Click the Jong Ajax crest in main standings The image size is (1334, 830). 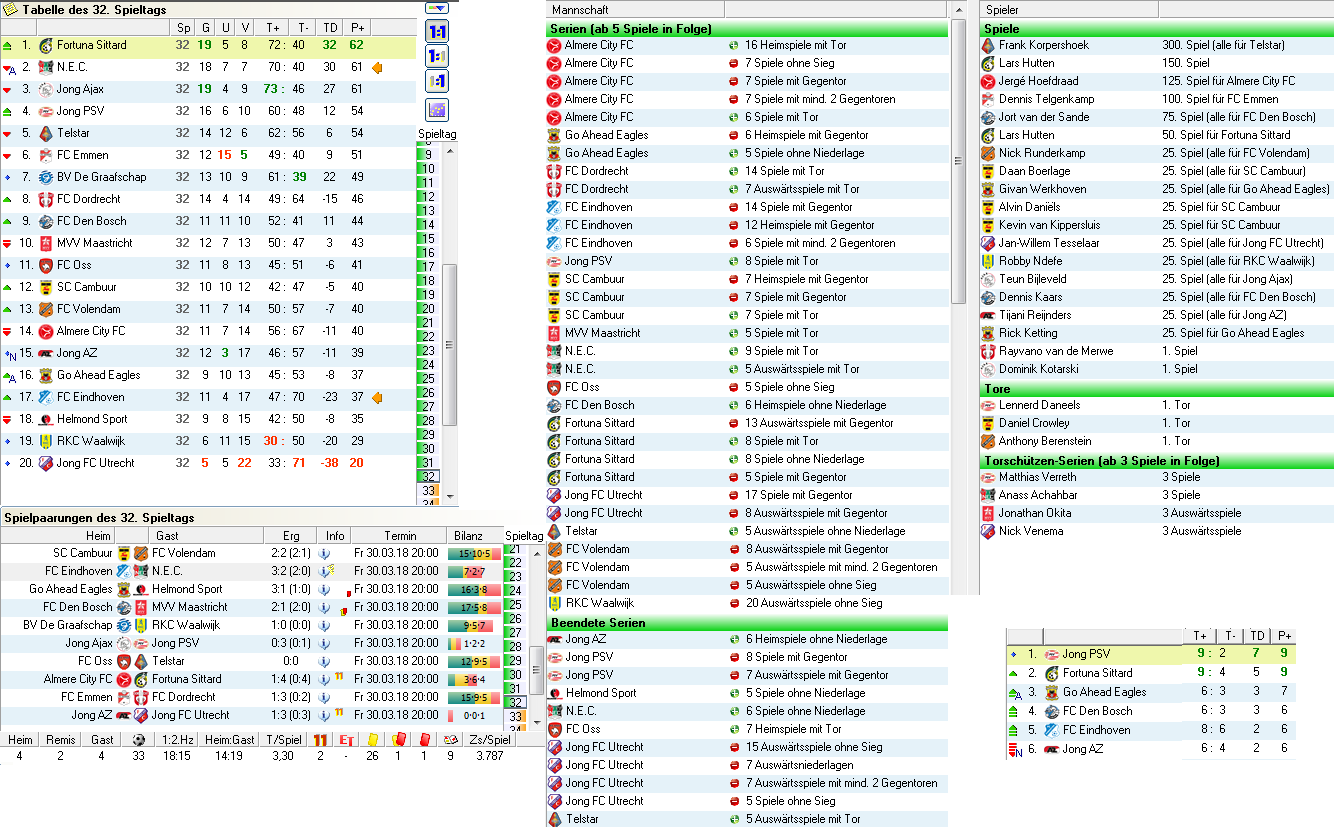pyautogui.click(x=45, y=89)
